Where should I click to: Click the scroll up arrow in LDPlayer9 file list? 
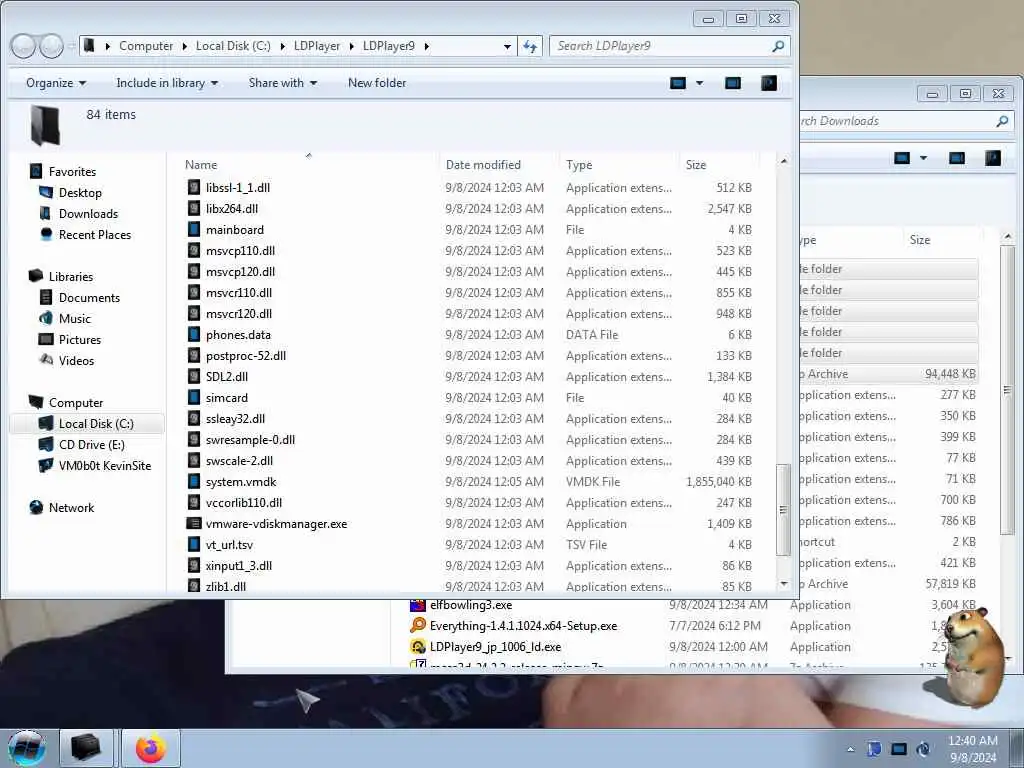click(784, 161)
